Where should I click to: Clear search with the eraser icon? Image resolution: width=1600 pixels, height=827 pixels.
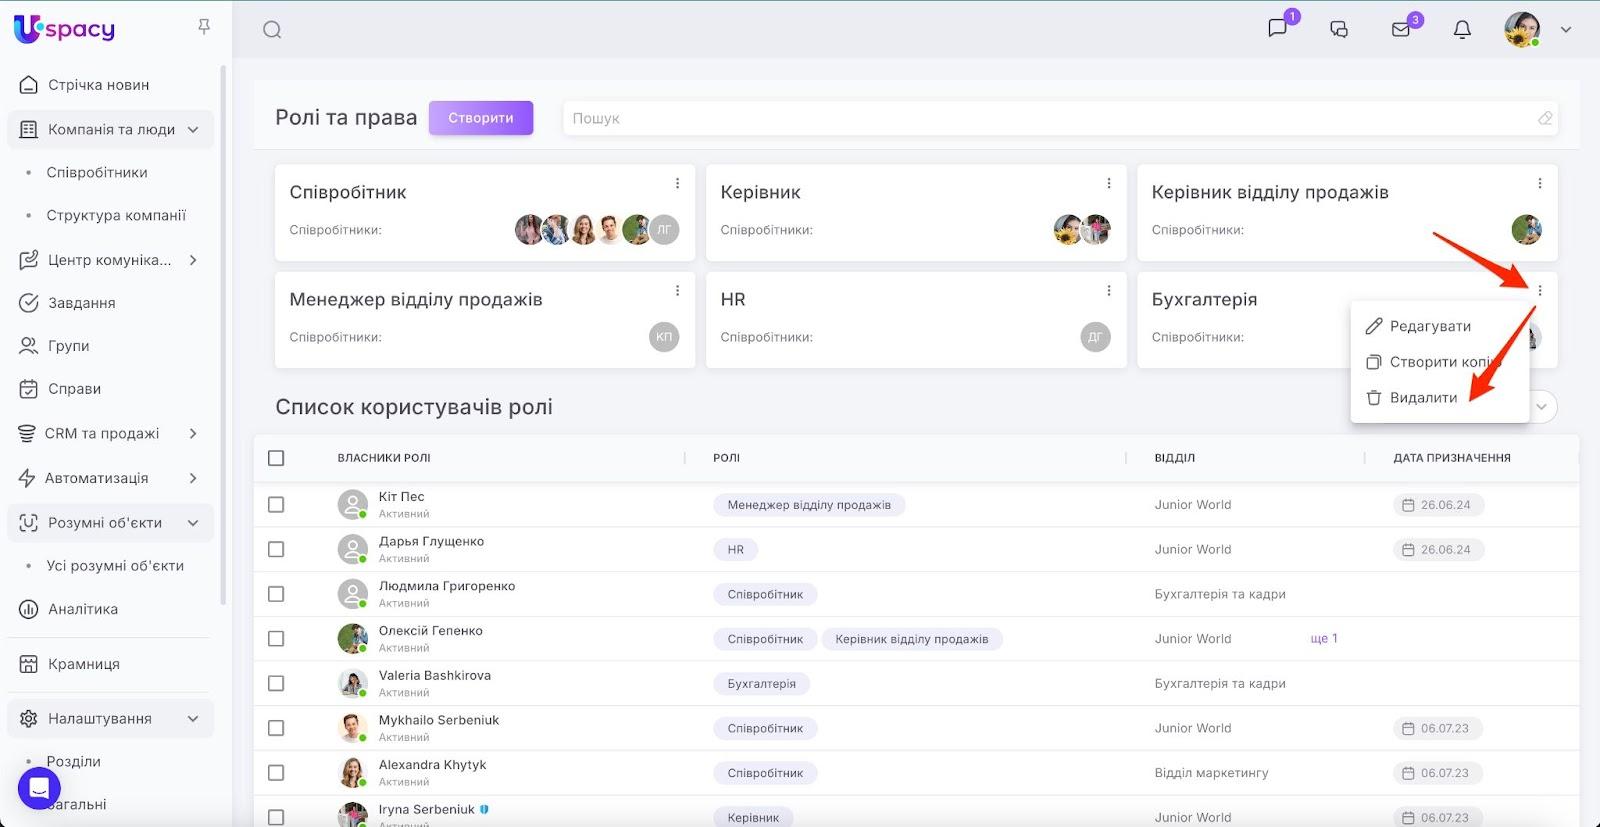(x=1545, y=118)
